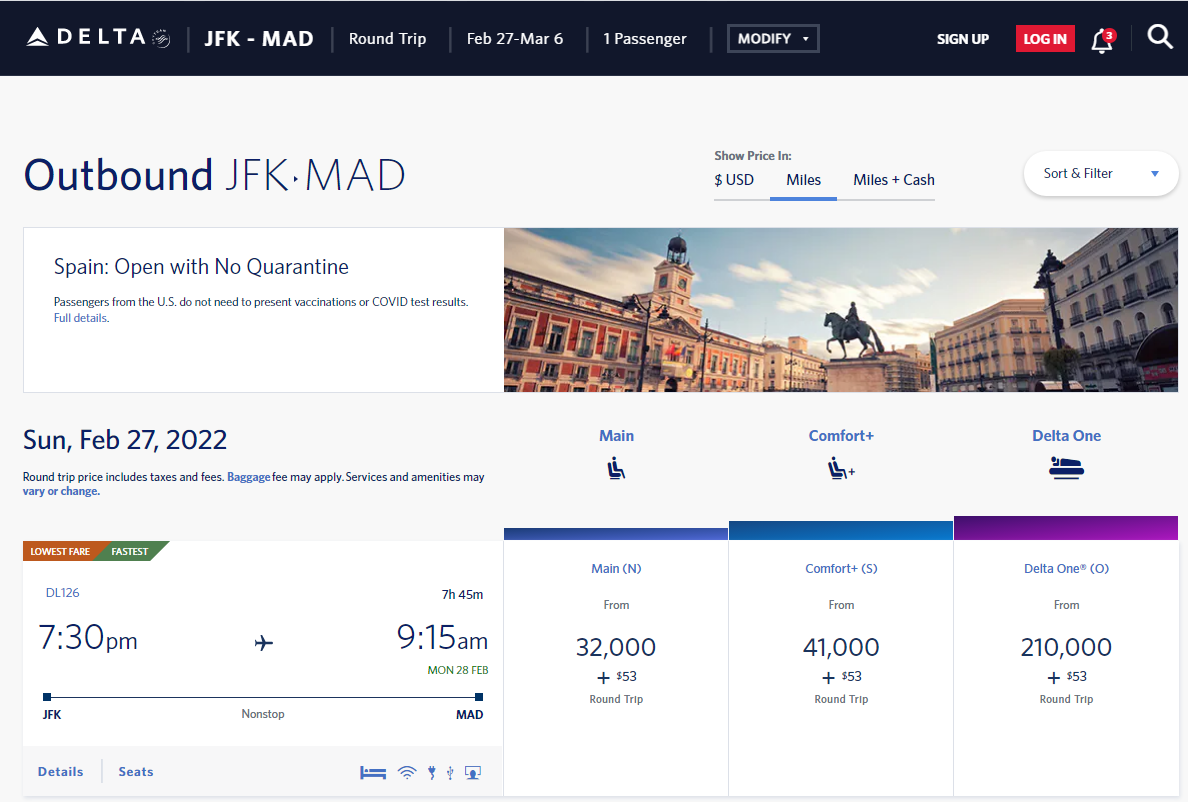1188x802 pixels.
Task: Click the Spain: Open with No Quarantine heading
Action: coord(202,267)
